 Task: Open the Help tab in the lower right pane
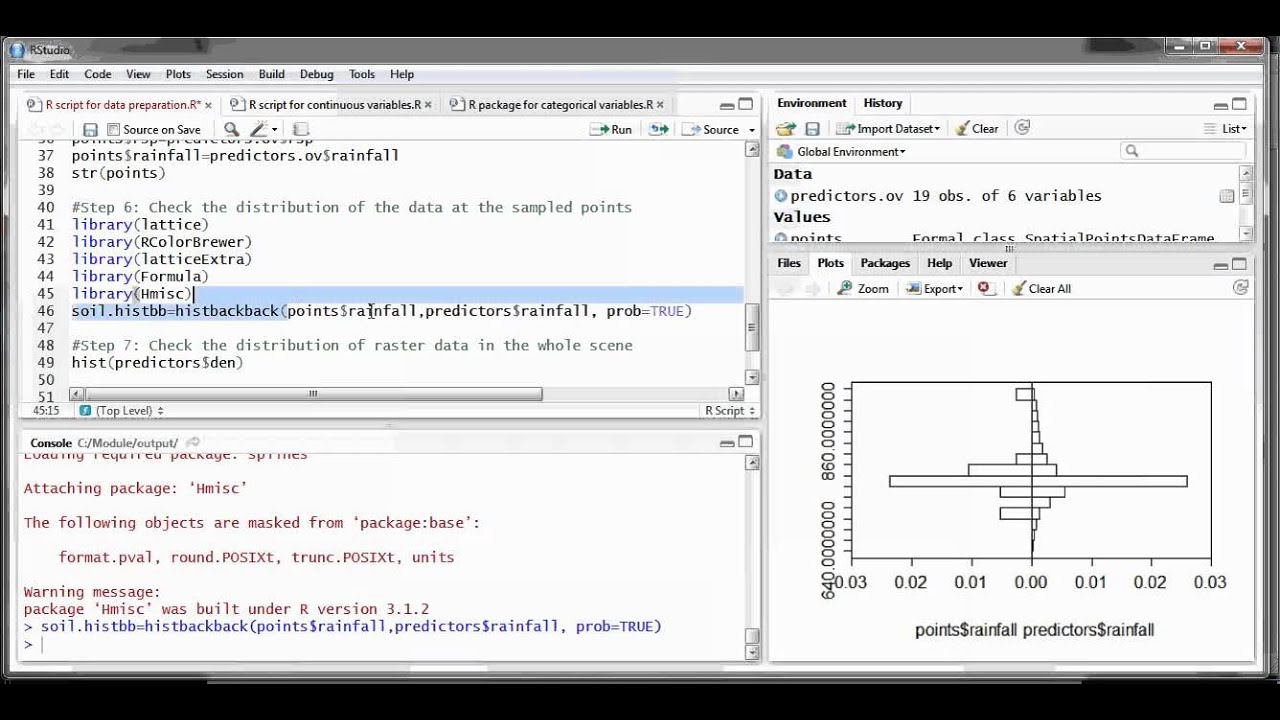coord(939,263)
